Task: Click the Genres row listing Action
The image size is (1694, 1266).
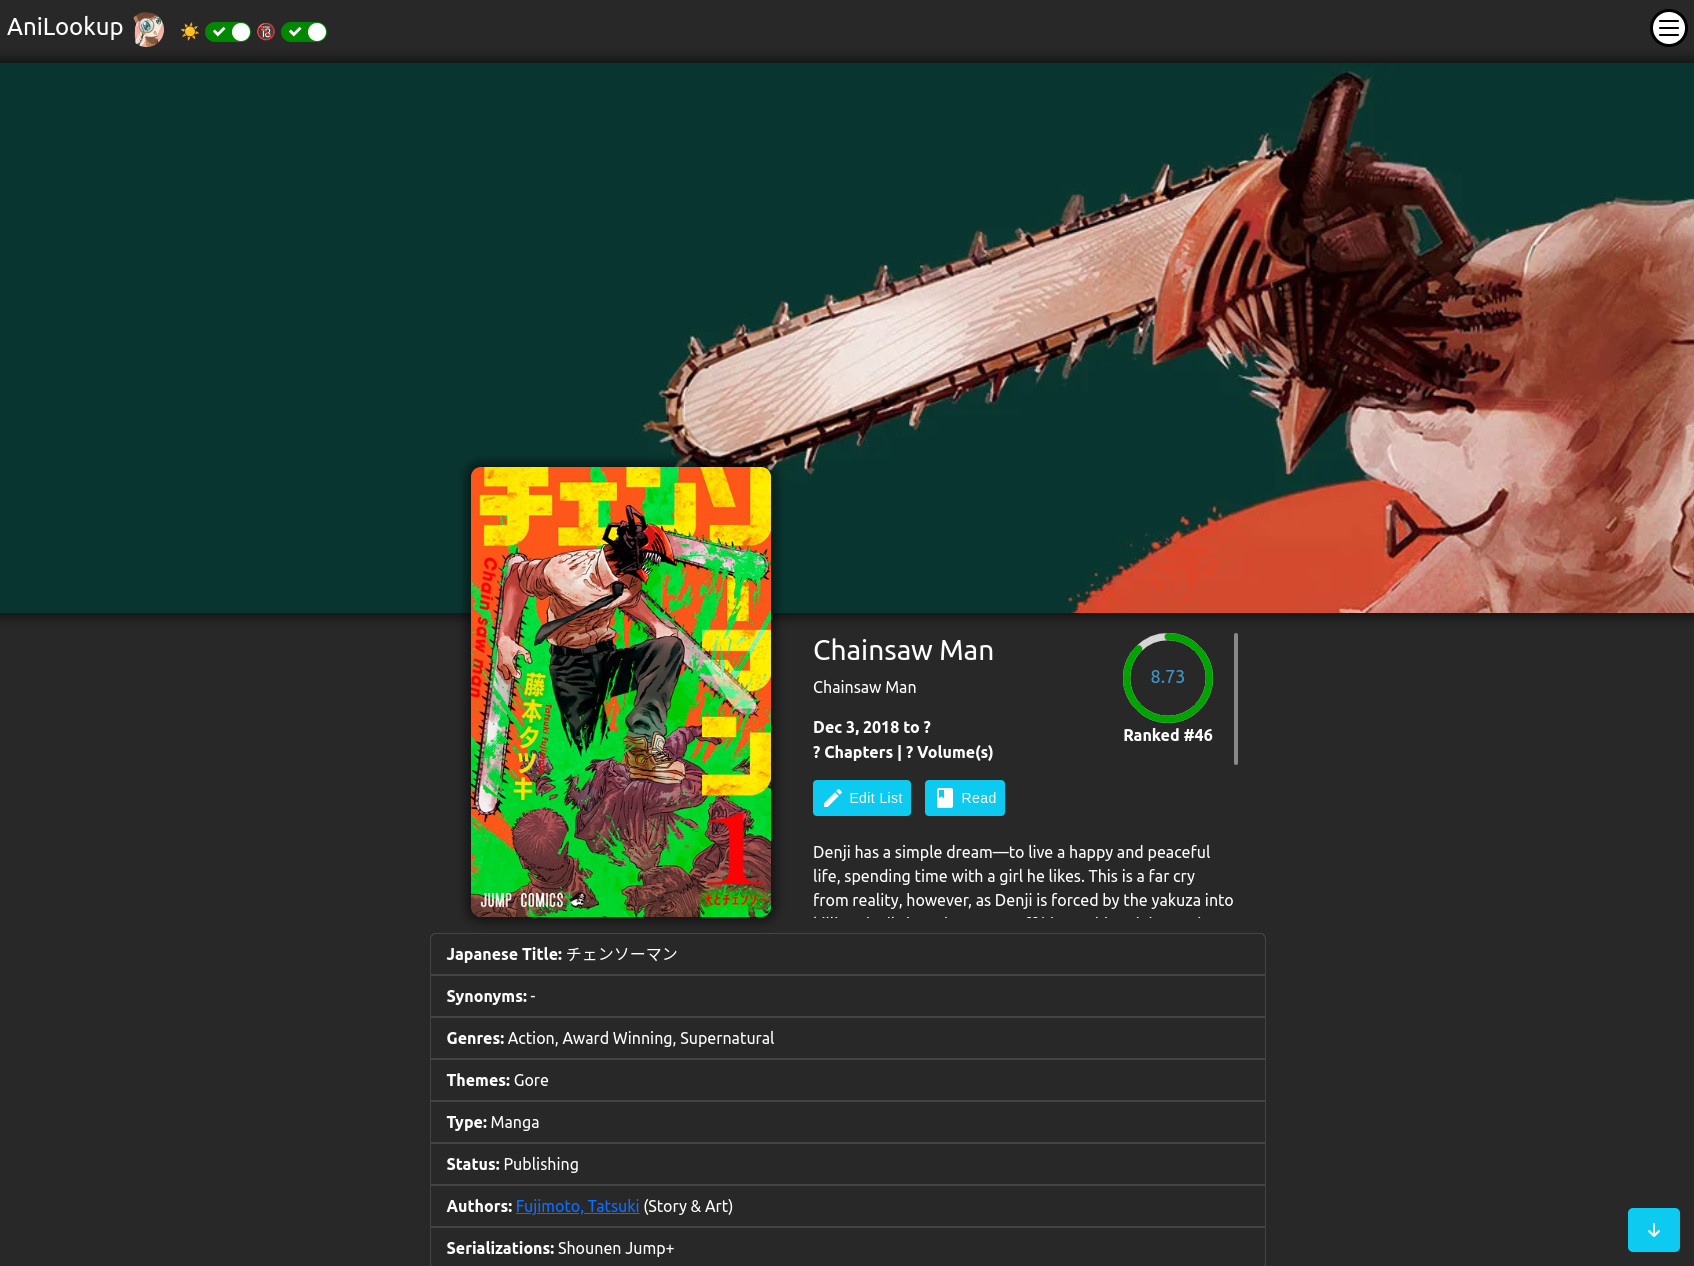Action: click(848, 1038)
